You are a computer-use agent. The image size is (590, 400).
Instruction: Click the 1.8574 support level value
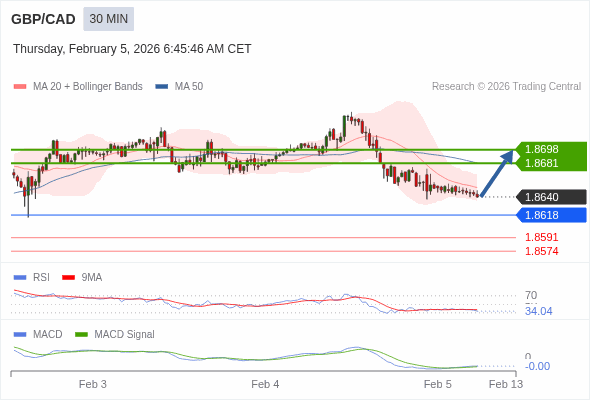point(541,251)
